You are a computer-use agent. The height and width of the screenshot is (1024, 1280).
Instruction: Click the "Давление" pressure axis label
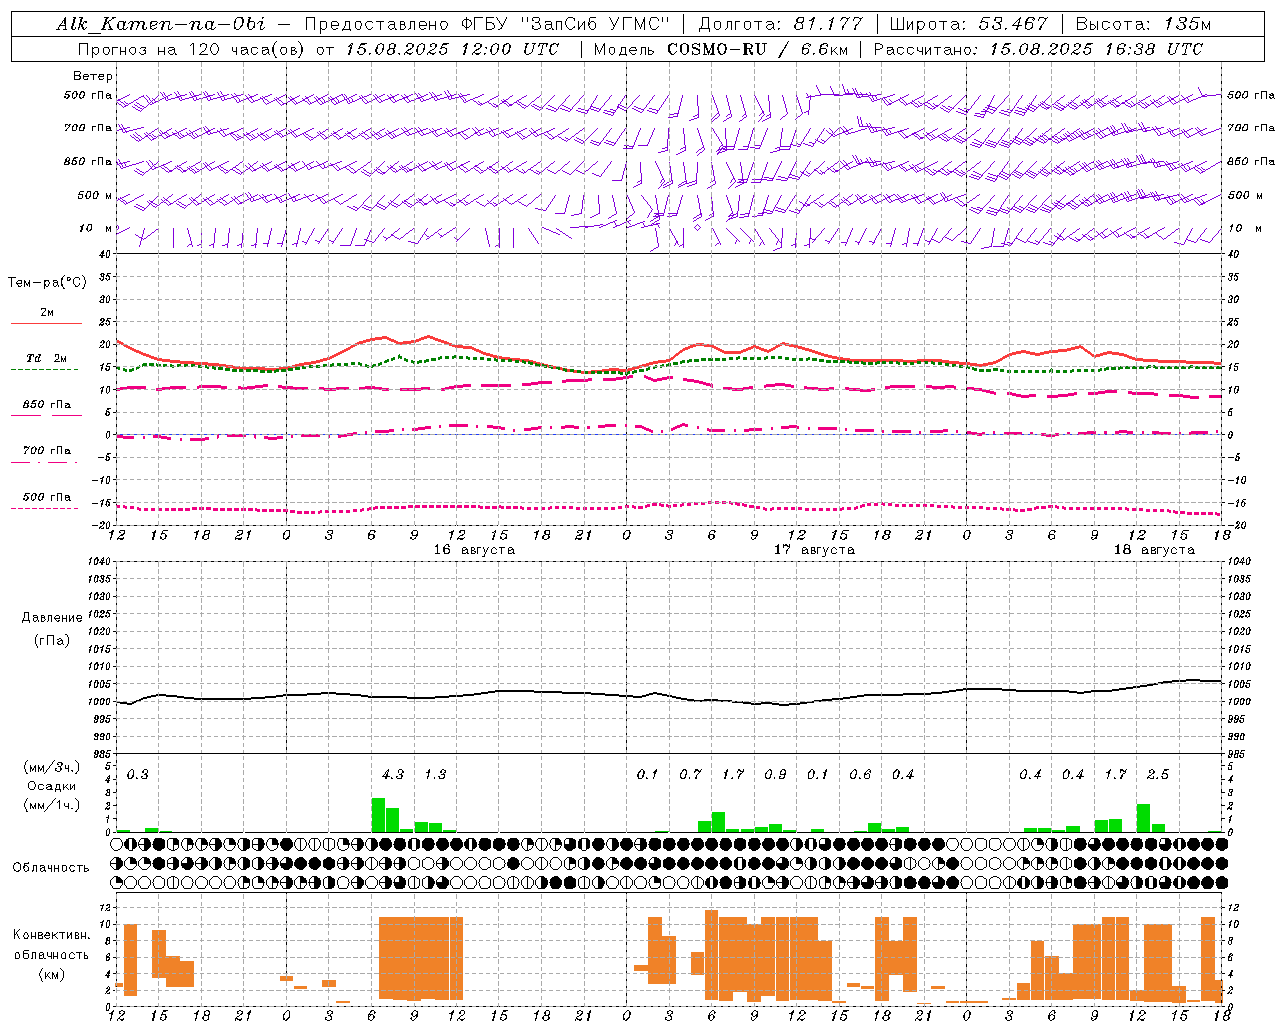click(52, 618)
